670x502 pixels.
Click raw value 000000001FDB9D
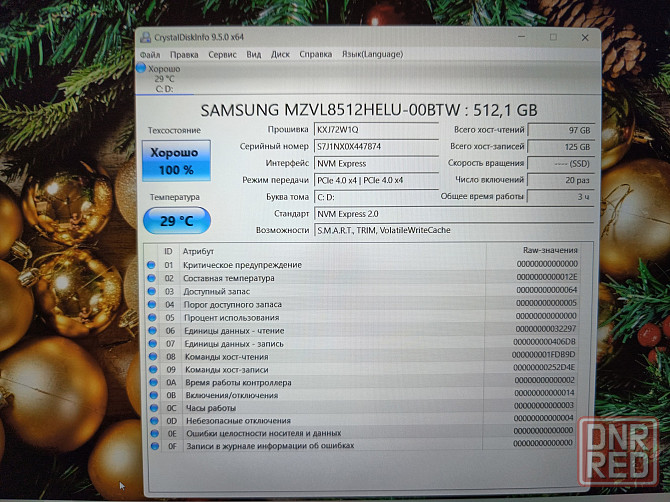(544, 355)
